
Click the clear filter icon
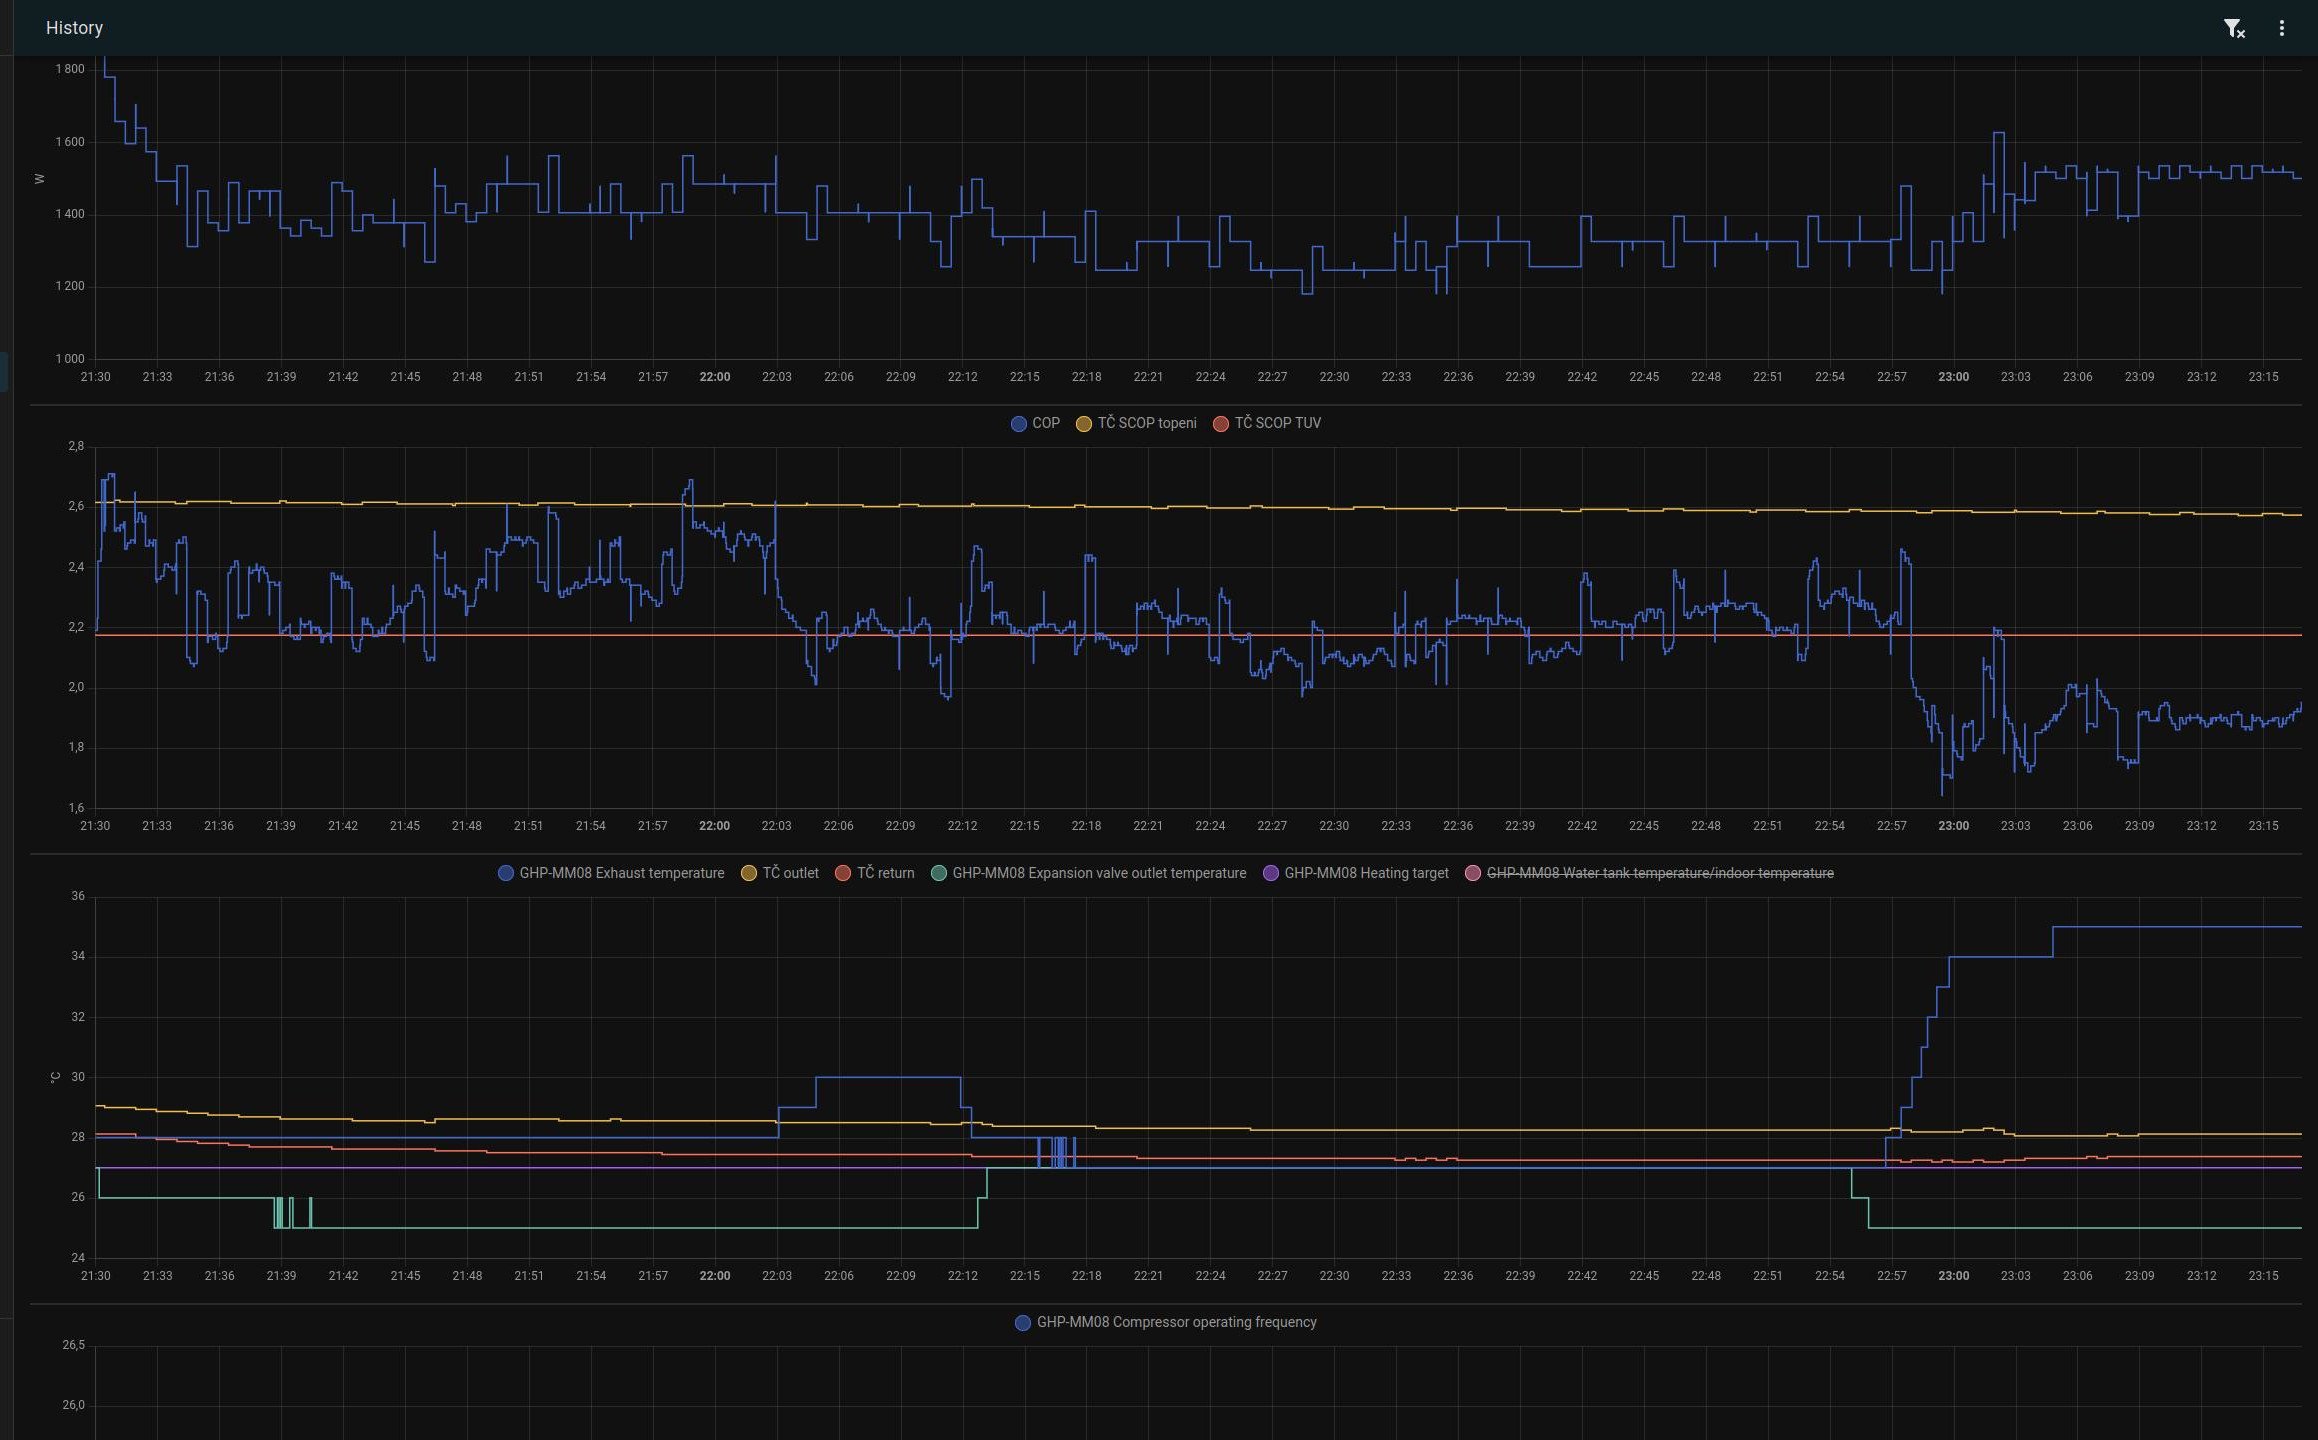click(x=2233, y=28)
